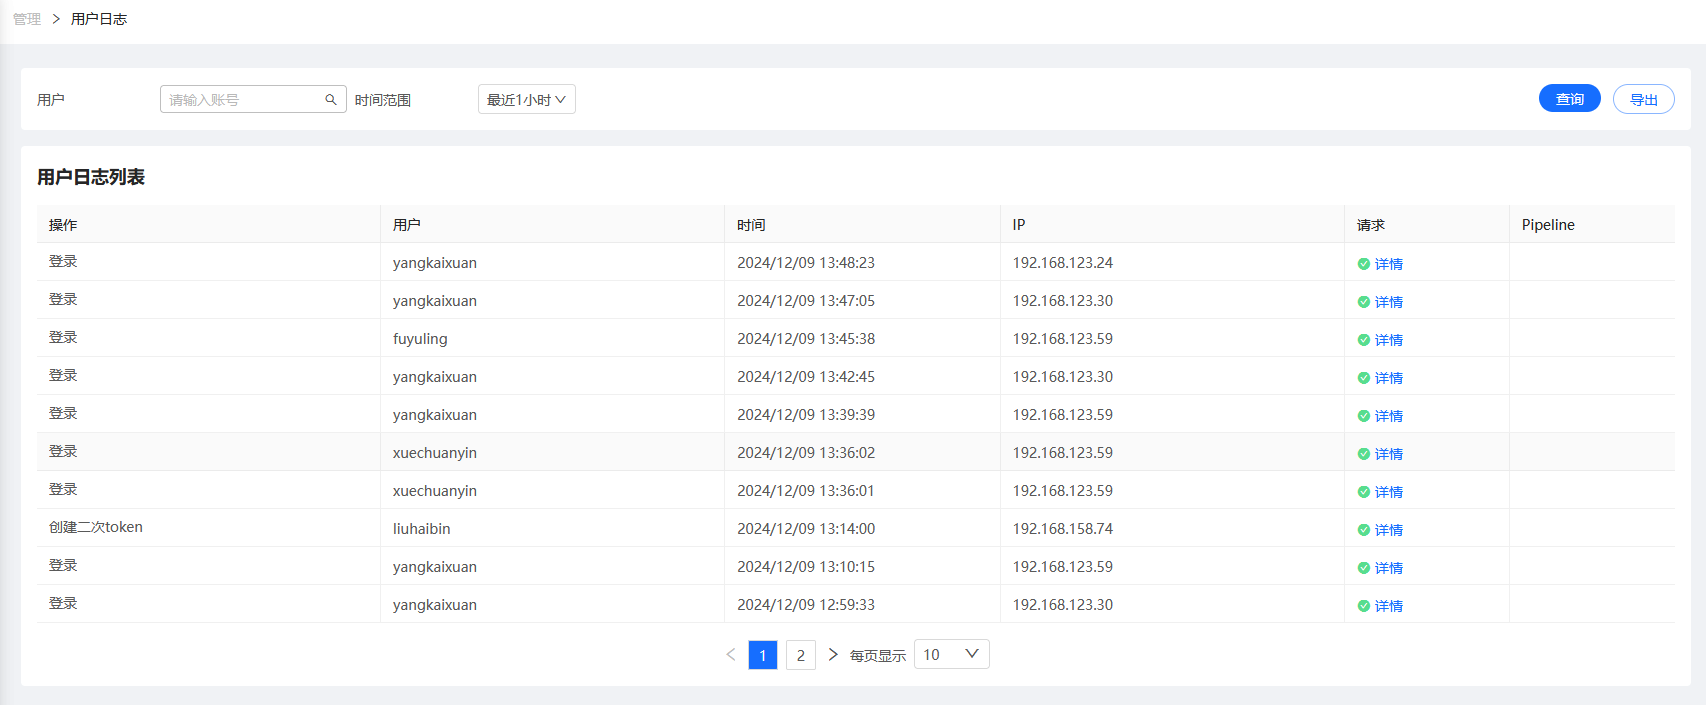Click the blue 查询 button
The height and width of the screenshot is (705, 1706).
tap(1570, 99)
